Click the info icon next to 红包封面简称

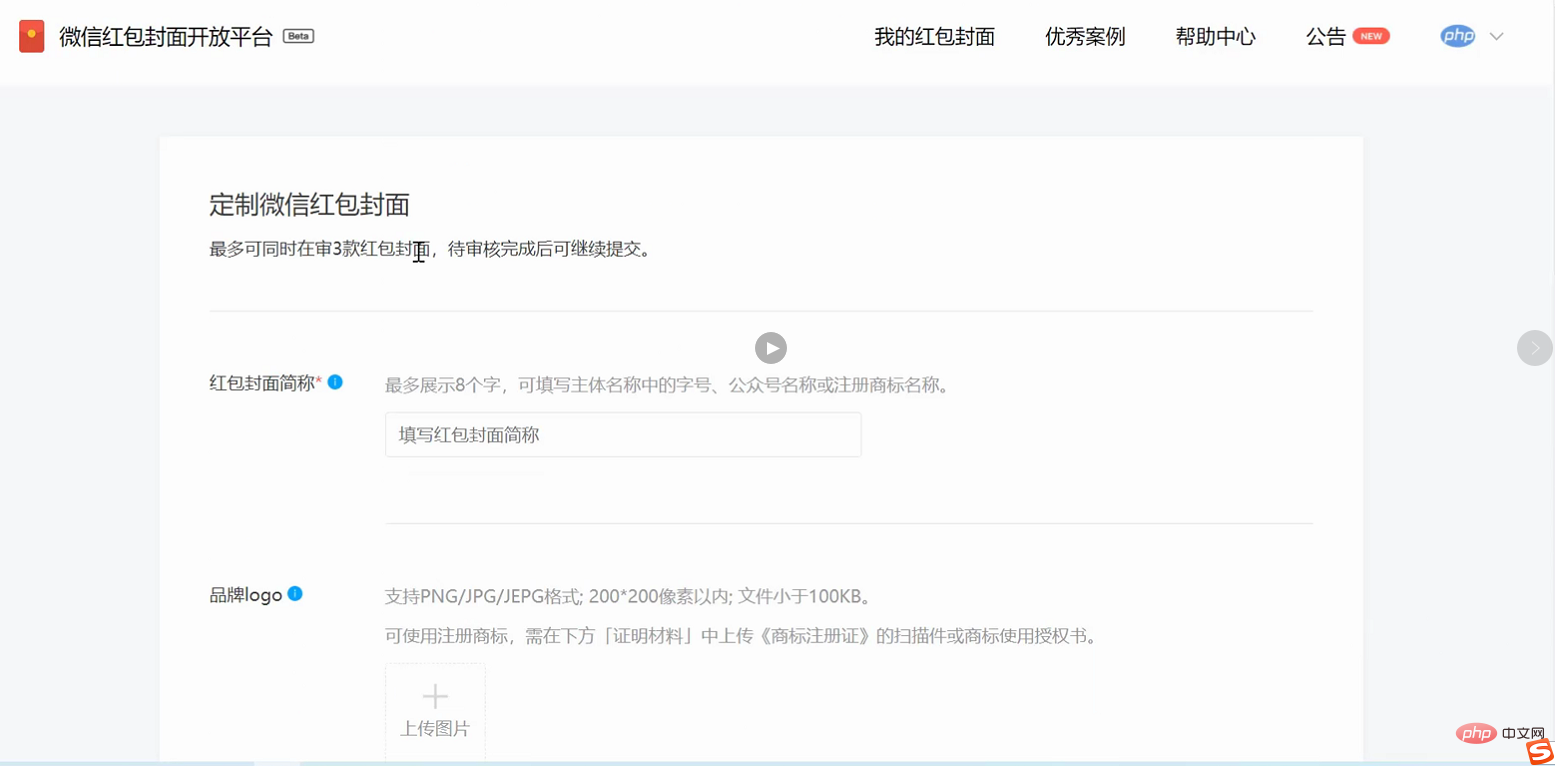(x=335, y=381)
